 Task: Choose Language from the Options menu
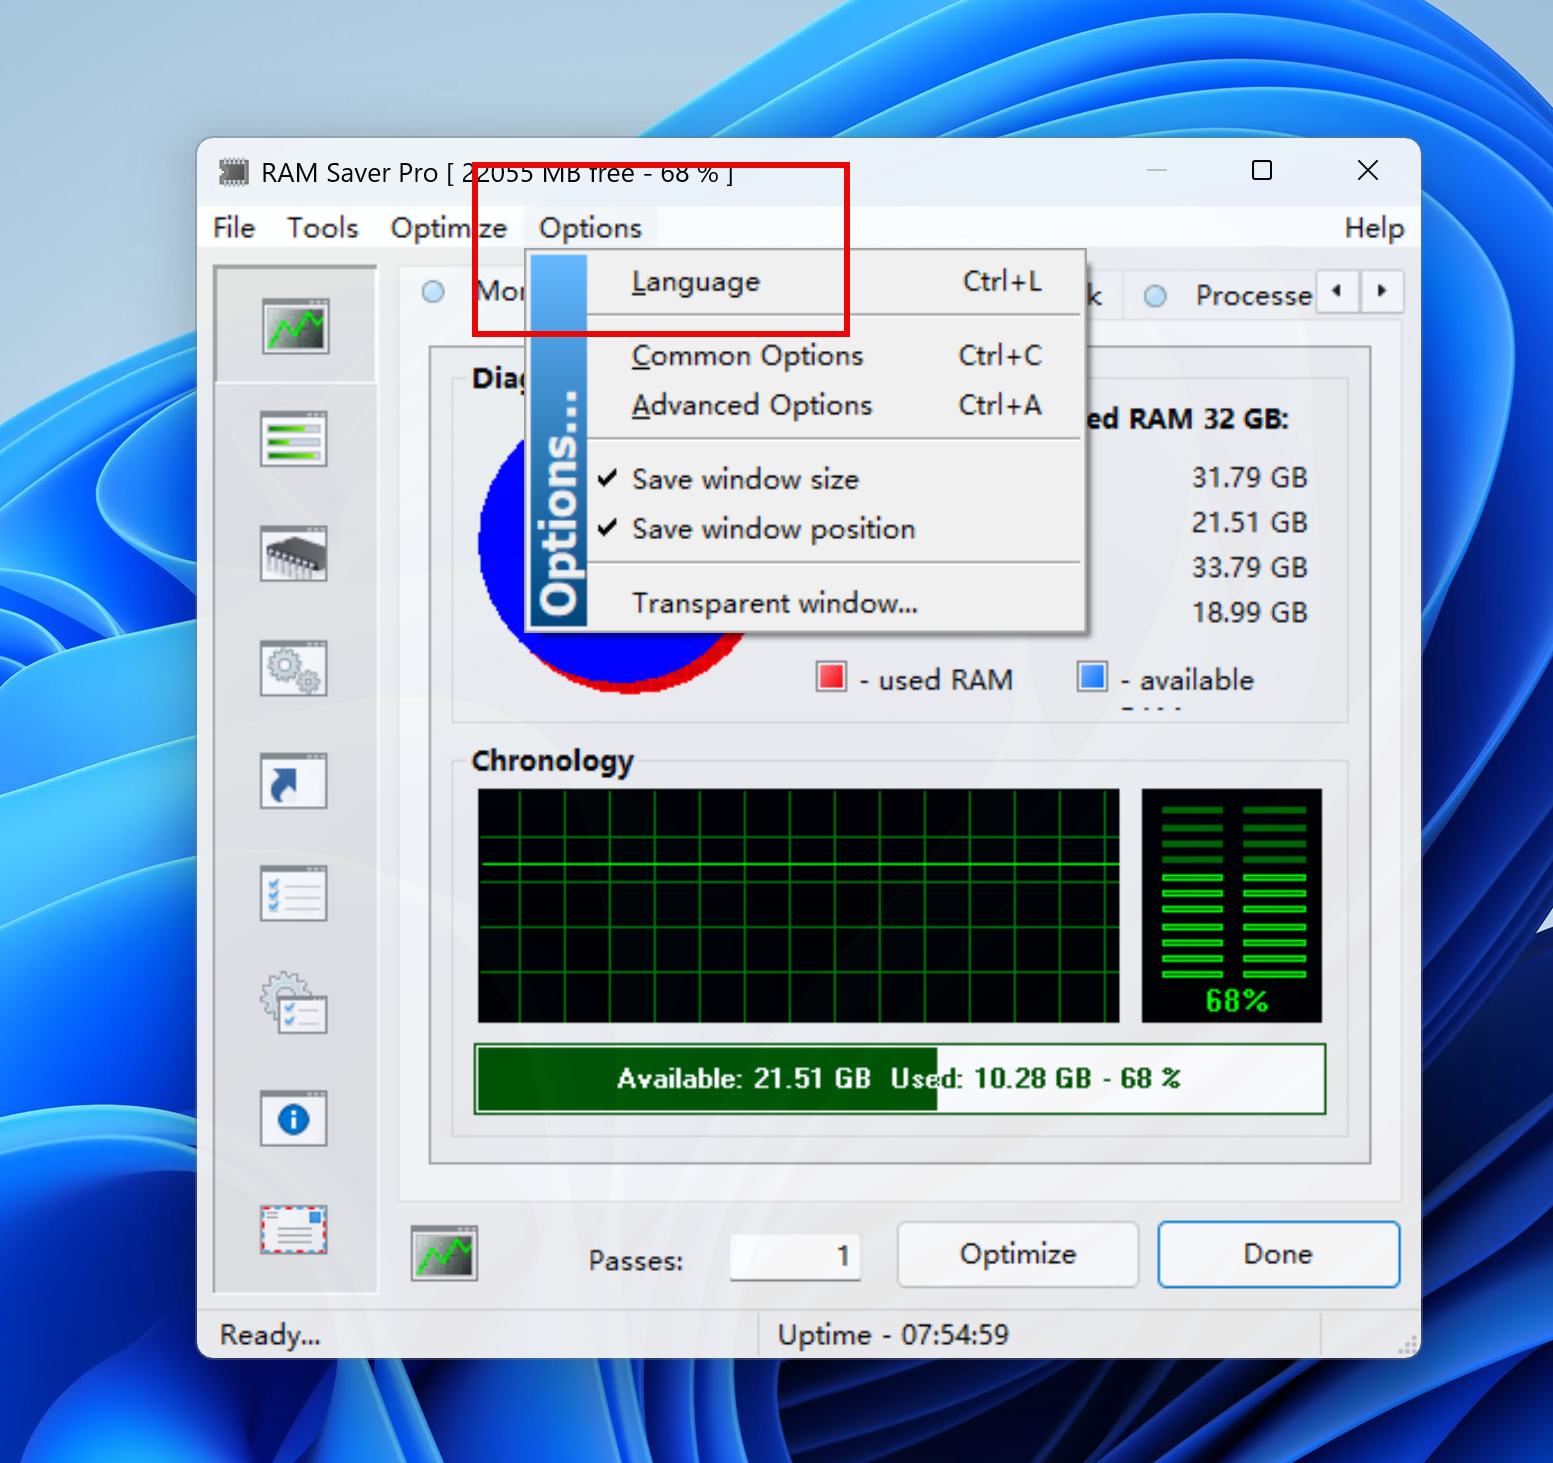pyautogui.click(x=696, y=283)
